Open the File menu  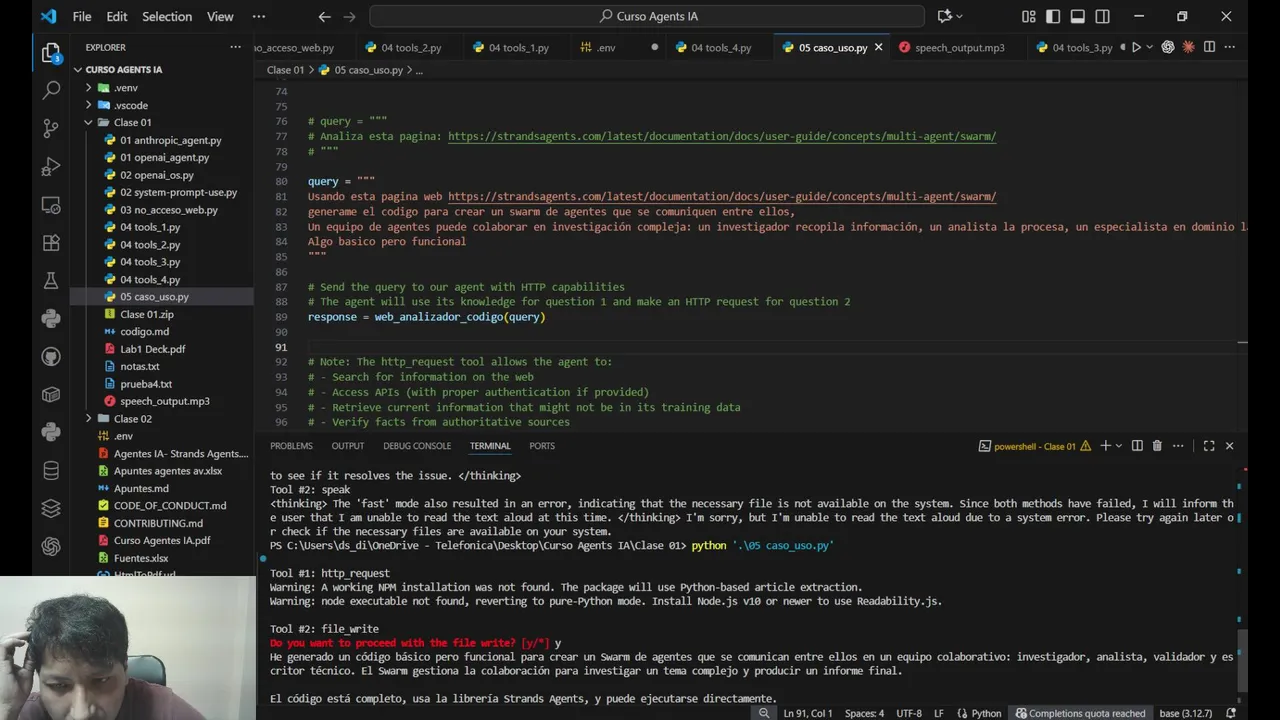pyautogui.click(x=82, y=16)
